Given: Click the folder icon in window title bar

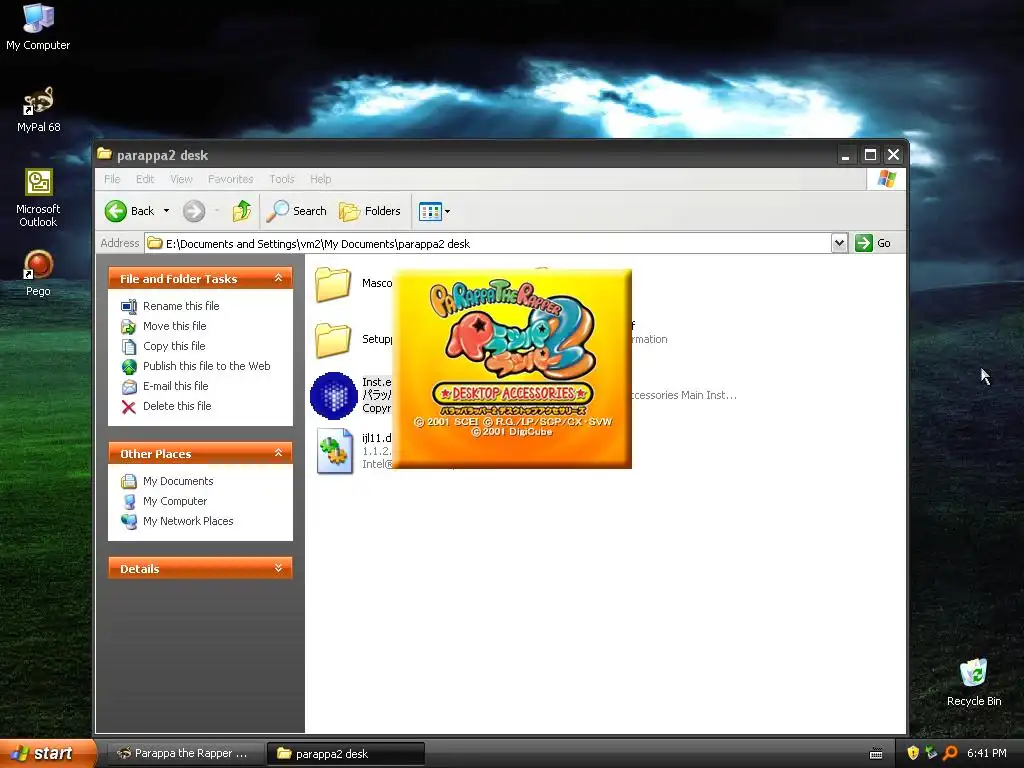Looking at the screenshot, I should 104,154.
